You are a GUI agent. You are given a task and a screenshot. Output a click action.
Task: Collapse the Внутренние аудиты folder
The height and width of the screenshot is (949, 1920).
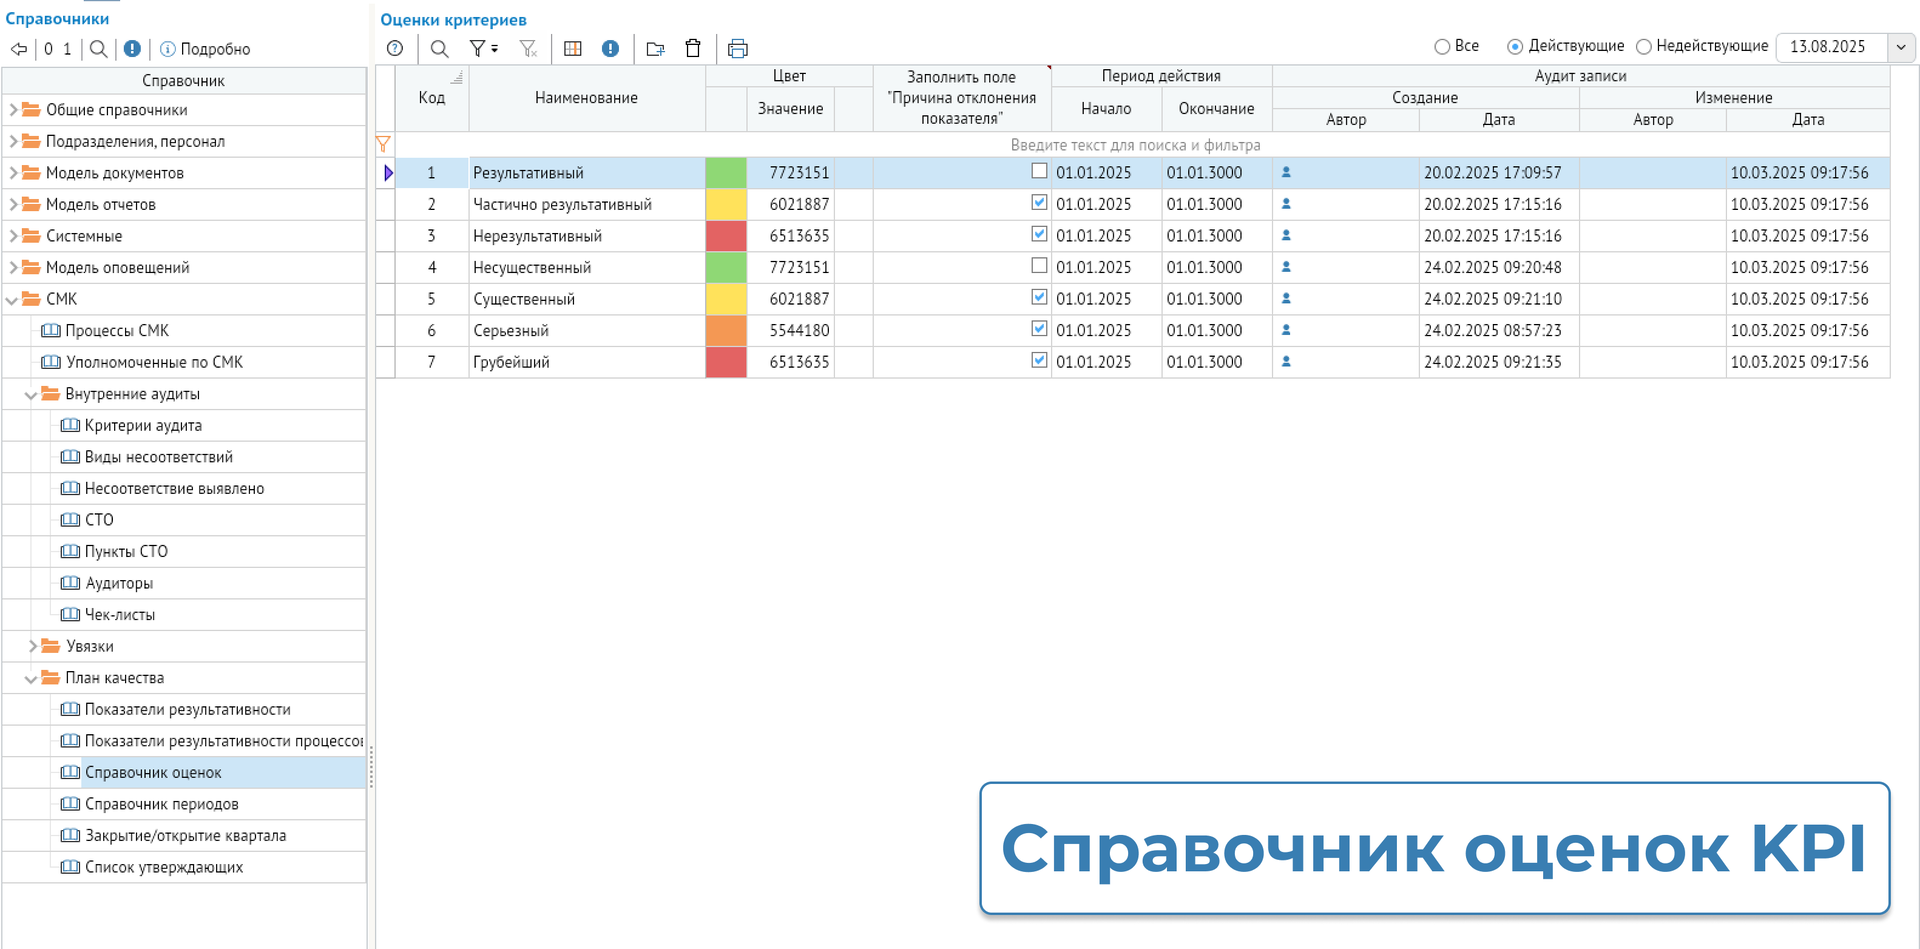tap(31, 395)
